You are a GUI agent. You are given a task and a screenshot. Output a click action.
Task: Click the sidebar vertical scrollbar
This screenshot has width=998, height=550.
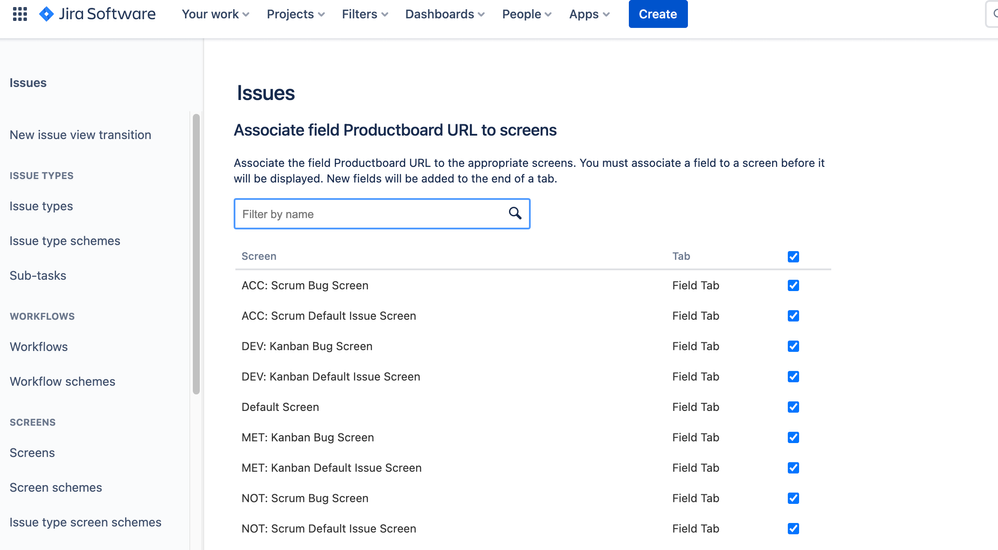click(x=196, y=254)
